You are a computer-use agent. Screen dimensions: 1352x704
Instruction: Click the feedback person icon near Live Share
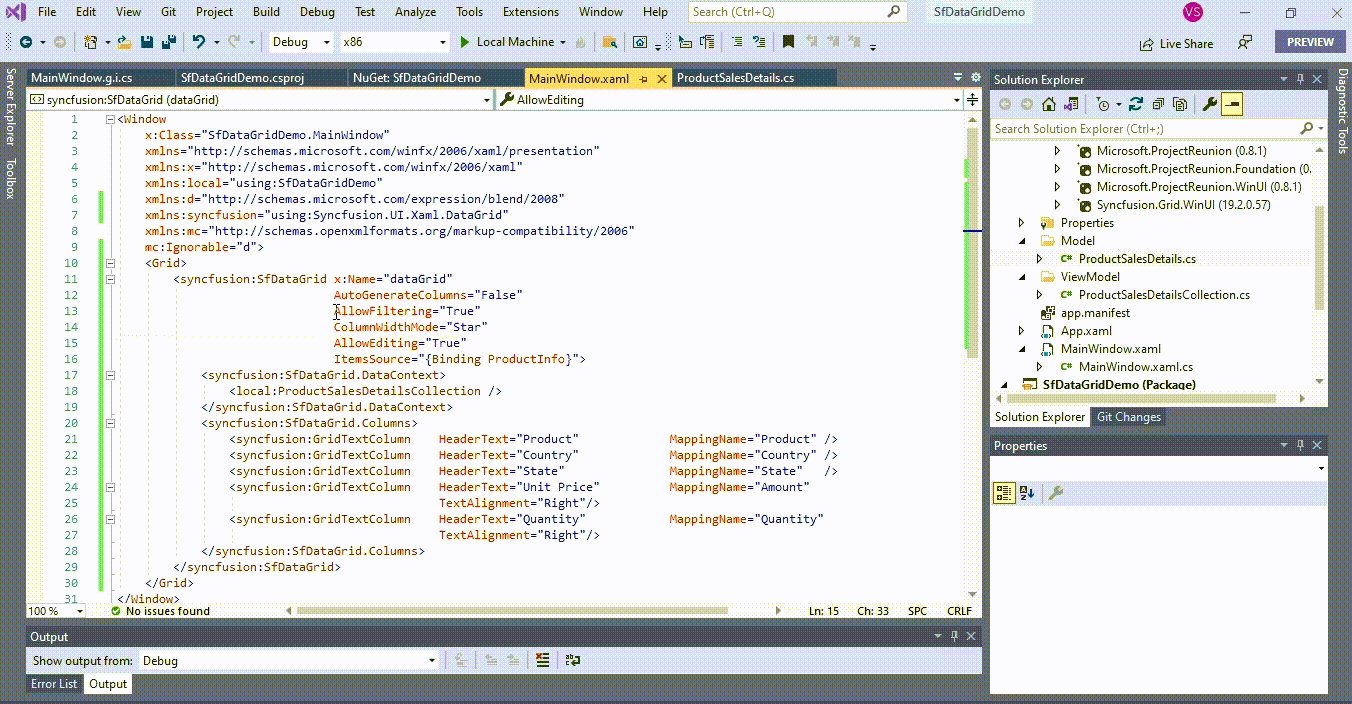click(1244, 43)
